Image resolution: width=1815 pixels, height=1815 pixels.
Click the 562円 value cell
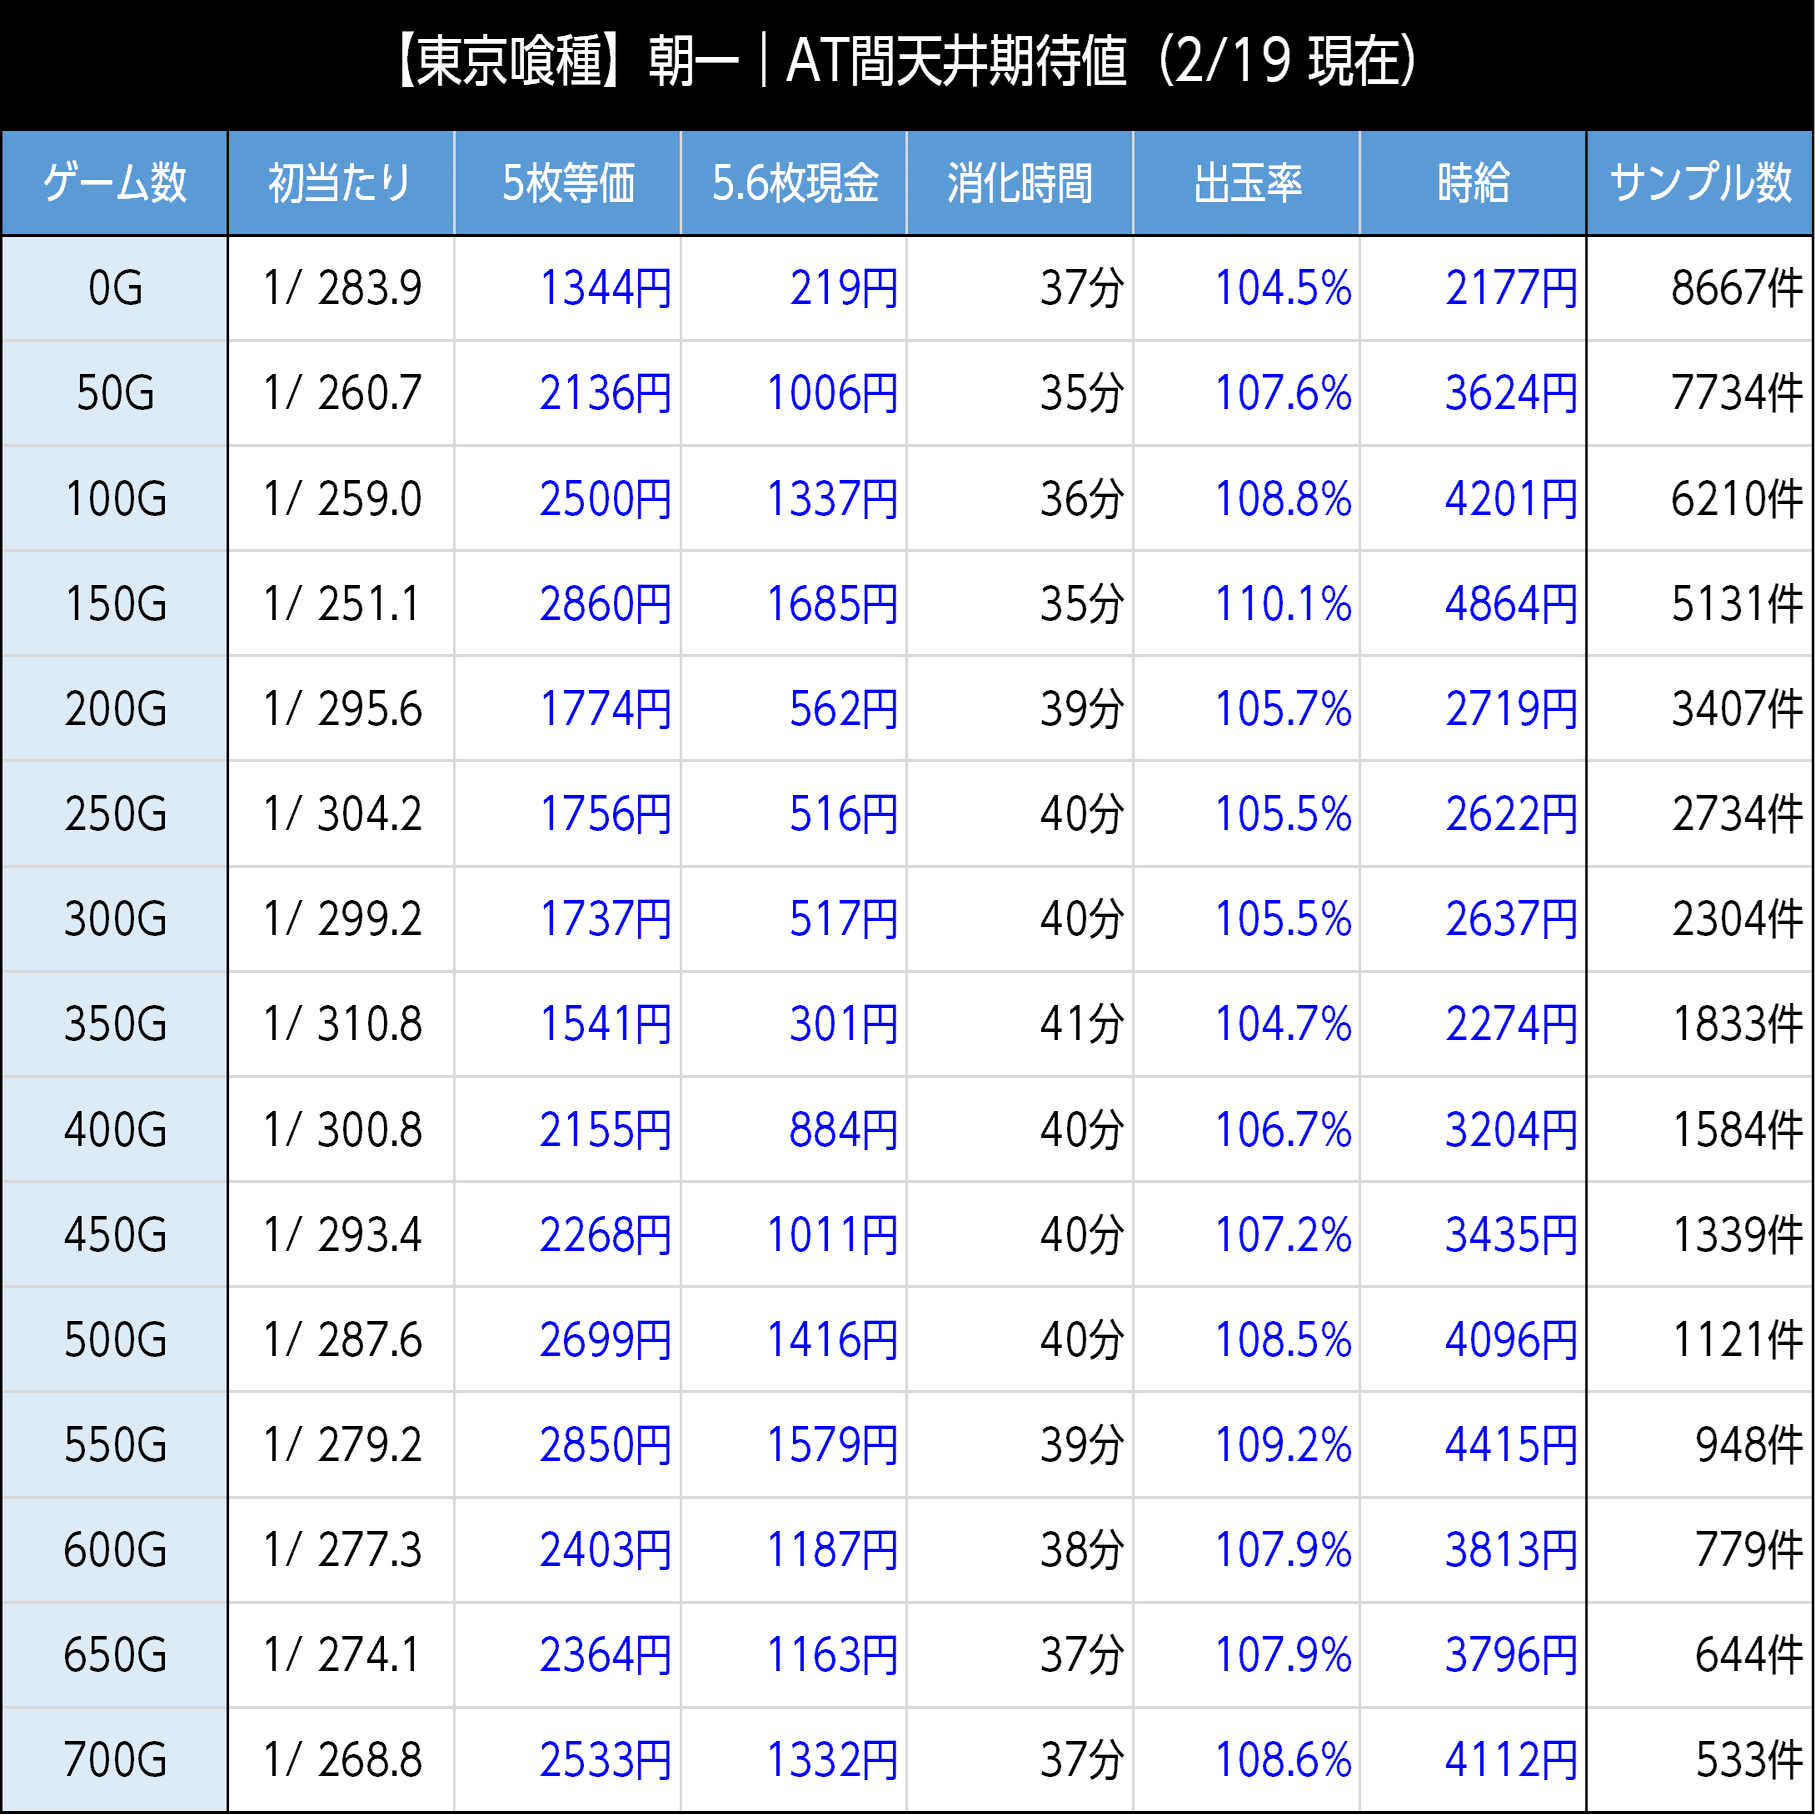click(x=794, y=709)
